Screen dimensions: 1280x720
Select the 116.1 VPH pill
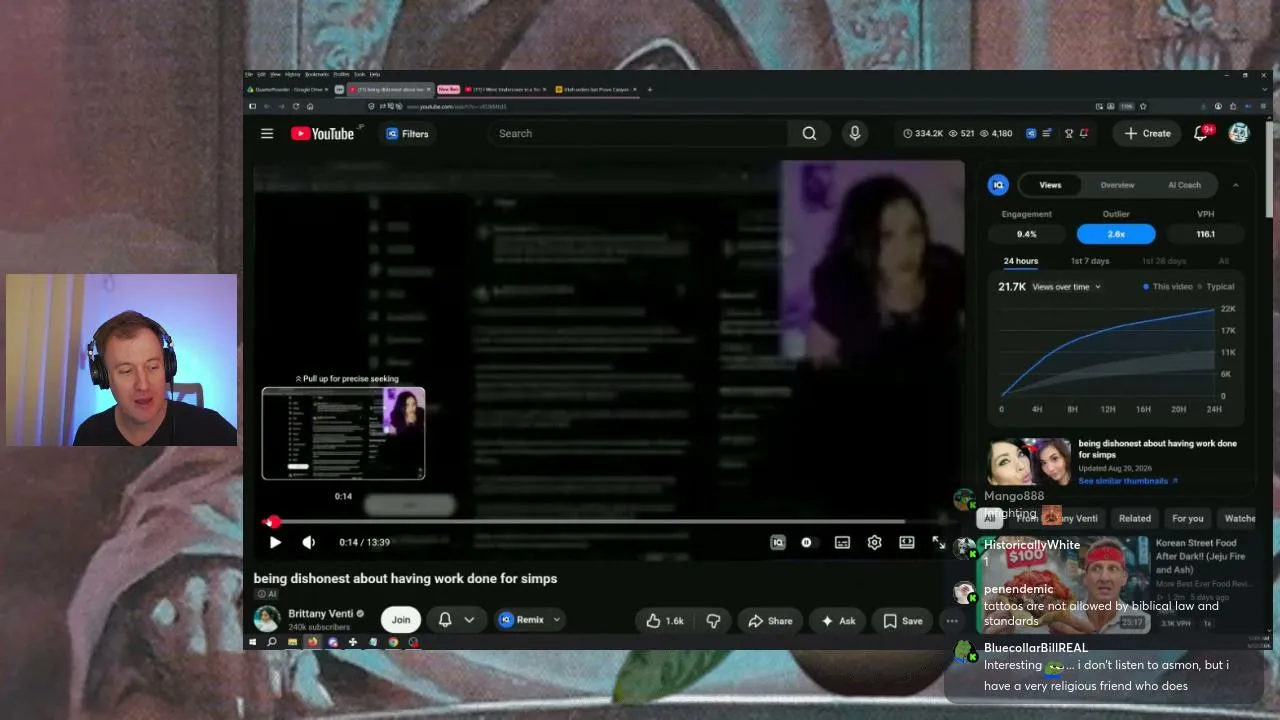click(x=1206, y=234)
